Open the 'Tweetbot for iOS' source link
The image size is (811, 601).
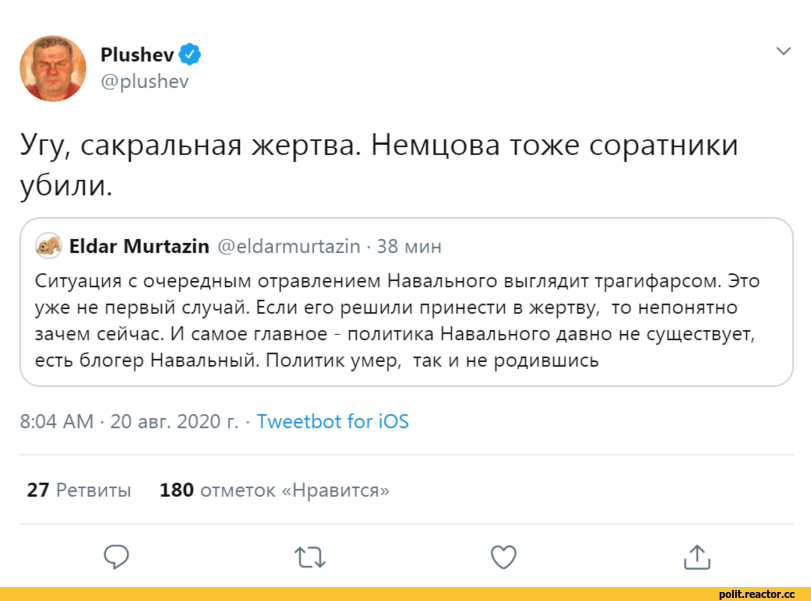(x=333, y=421)
